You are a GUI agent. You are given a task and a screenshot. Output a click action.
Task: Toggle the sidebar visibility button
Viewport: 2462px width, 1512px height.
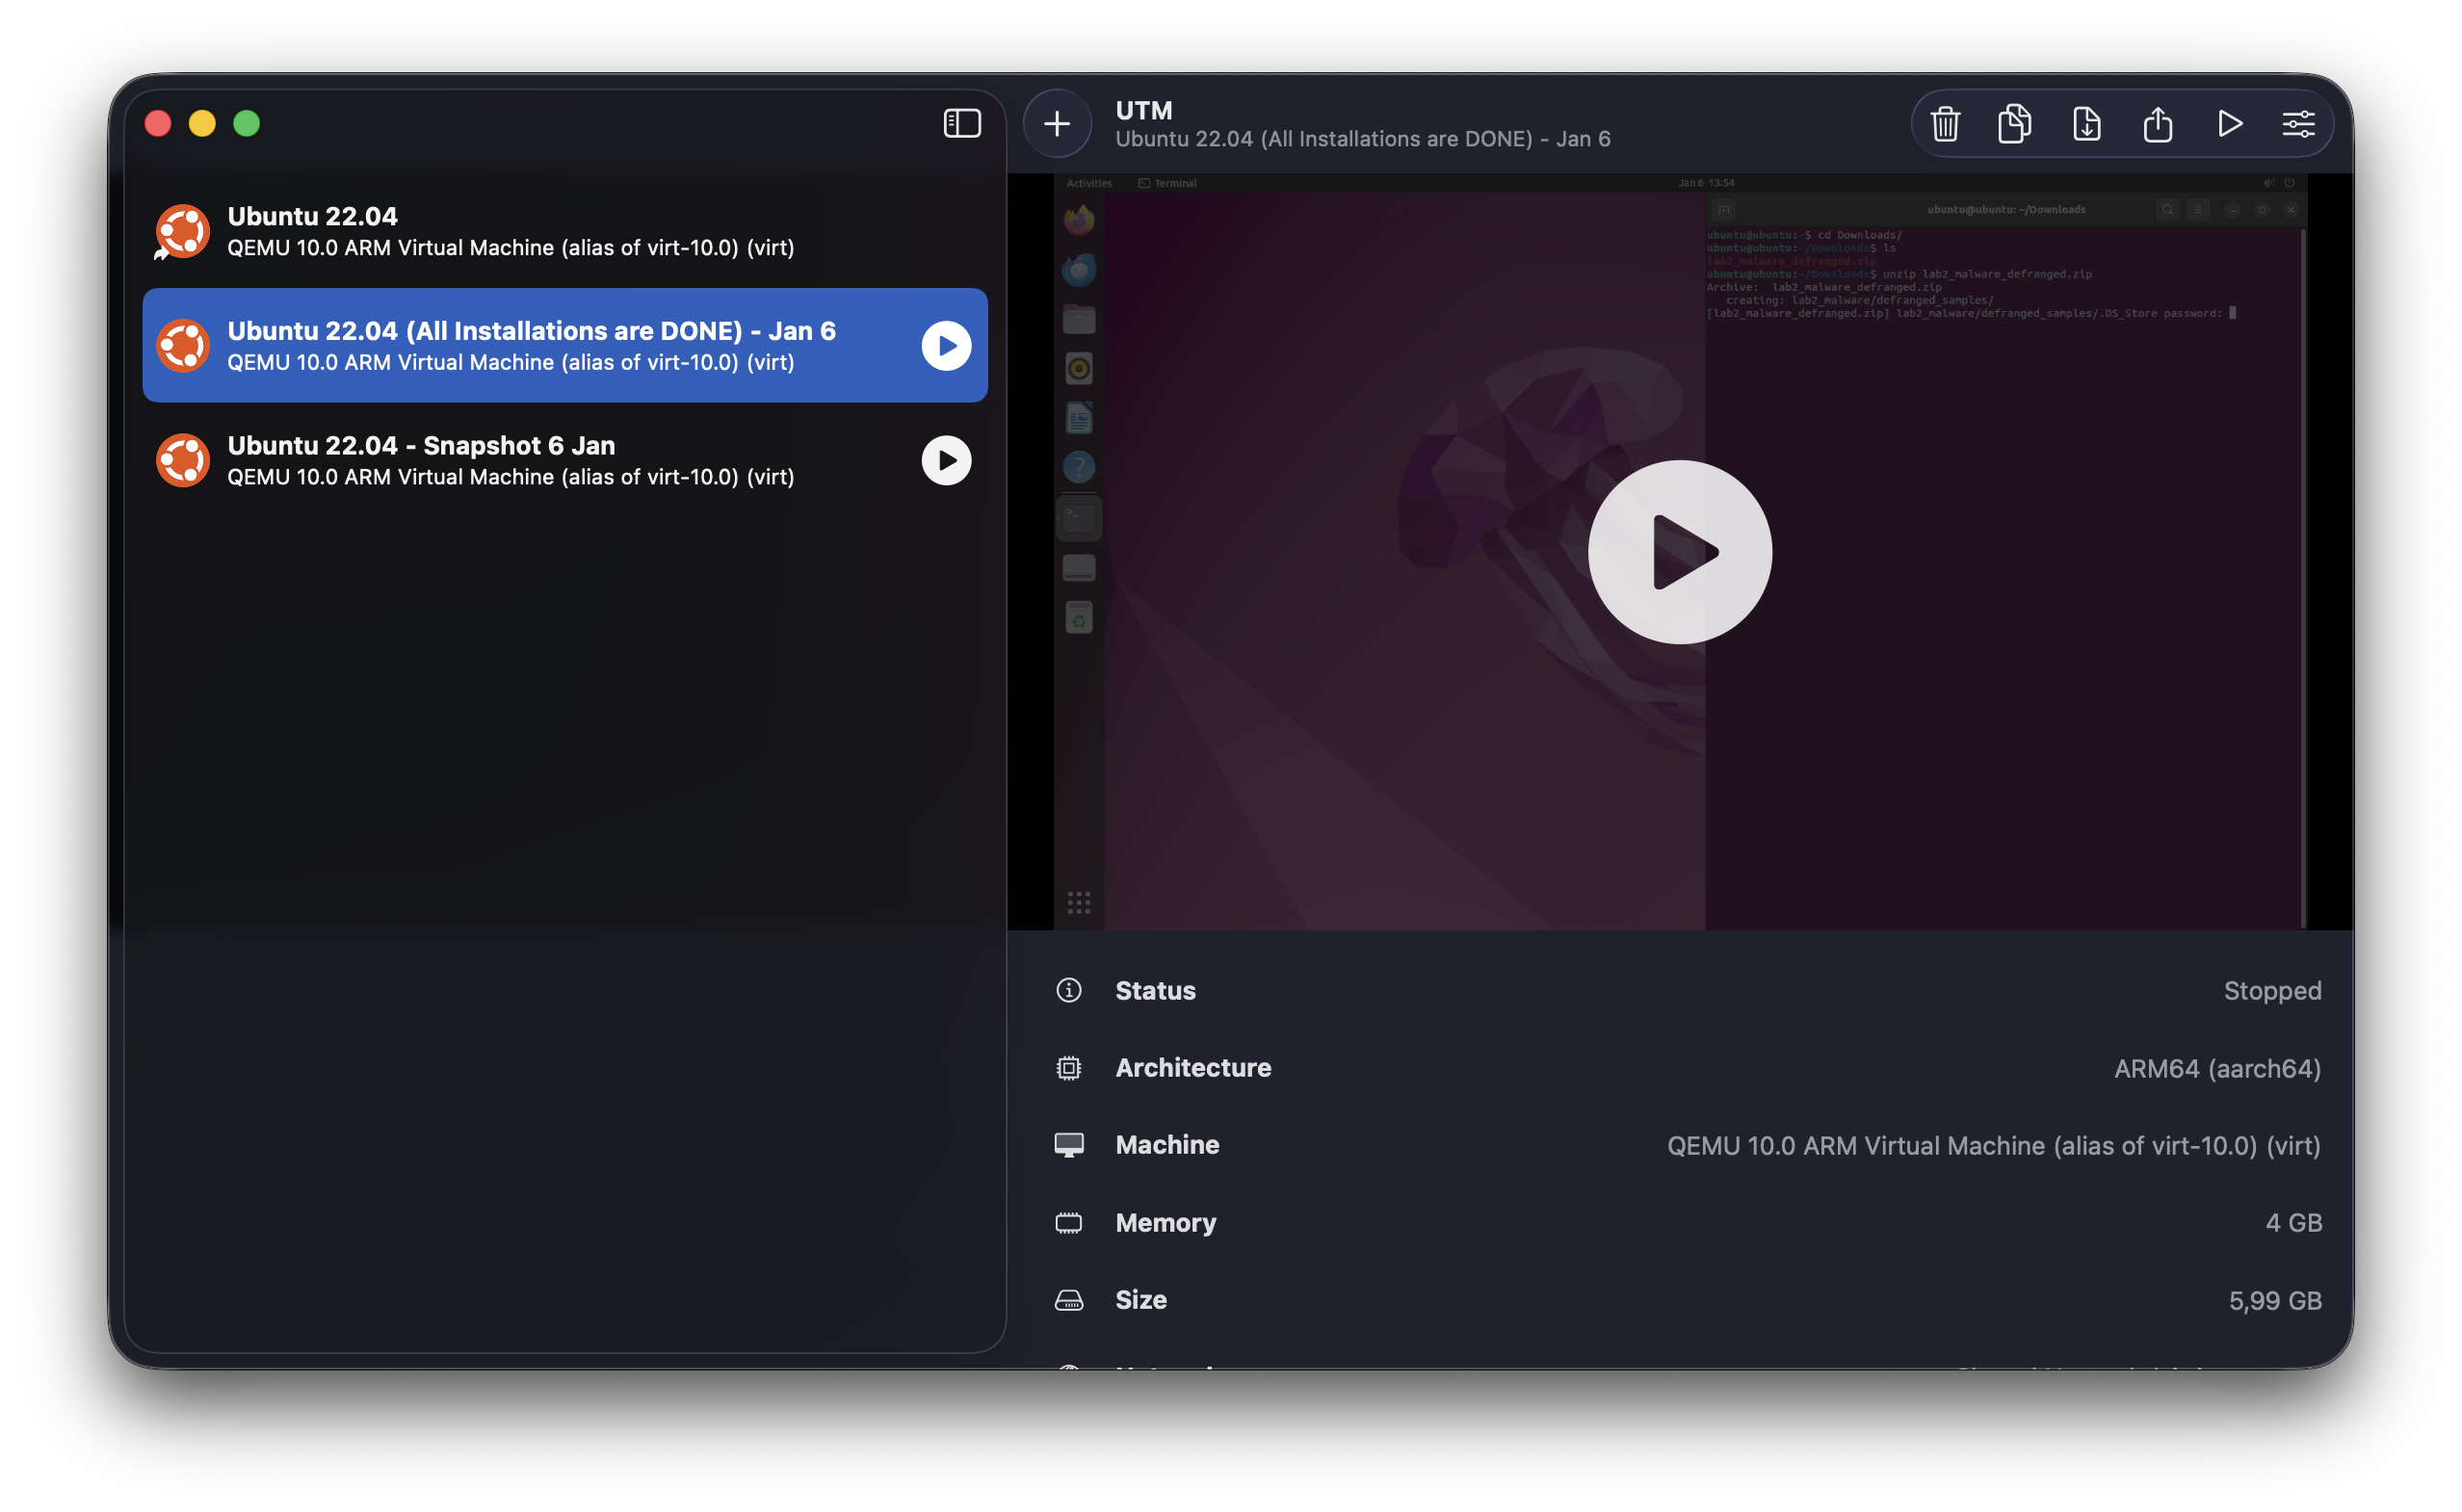click(x=961, y=123)
